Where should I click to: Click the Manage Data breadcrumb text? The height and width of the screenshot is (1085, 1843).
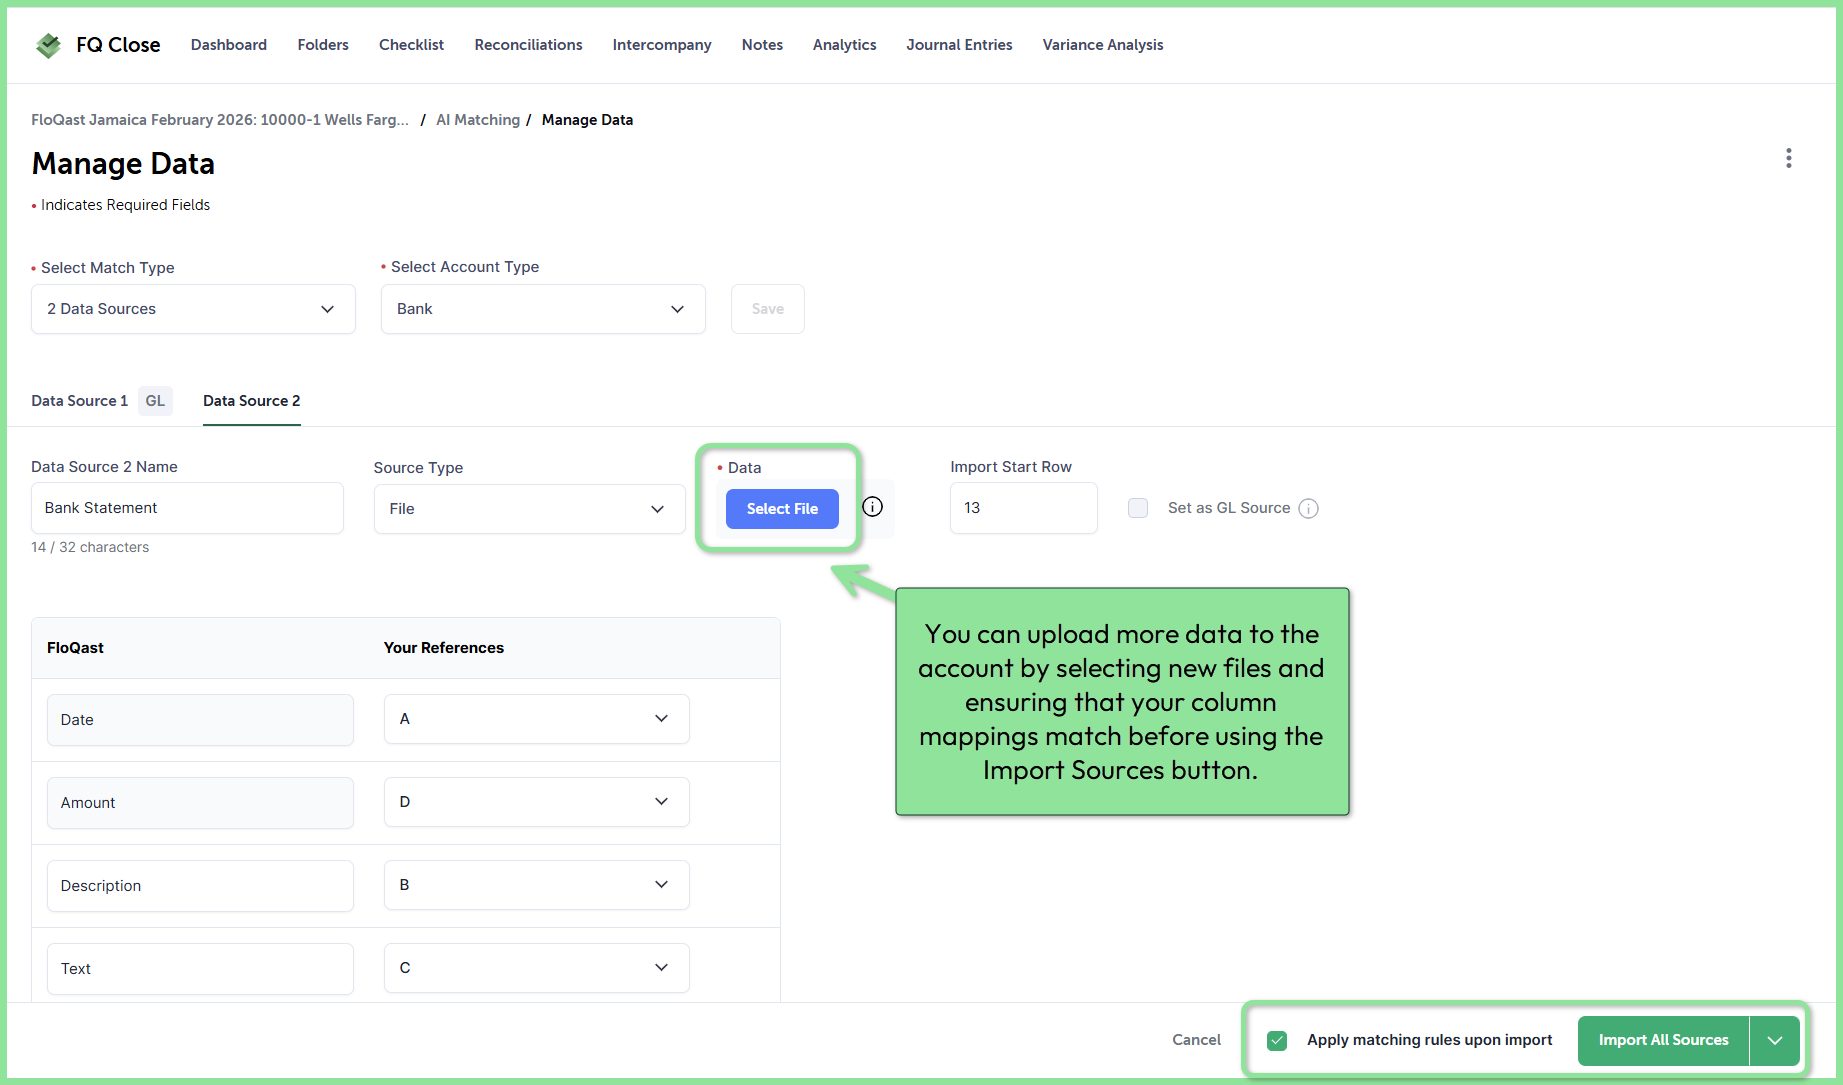pos(587,120)
